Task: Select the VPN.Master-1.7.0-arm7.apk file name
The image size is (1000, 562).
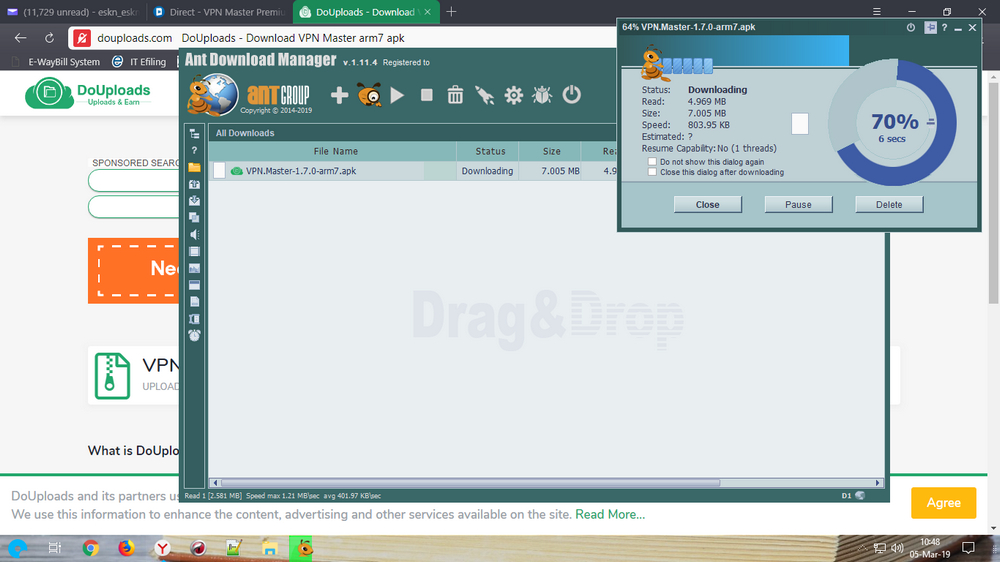Action: [301, 171]
